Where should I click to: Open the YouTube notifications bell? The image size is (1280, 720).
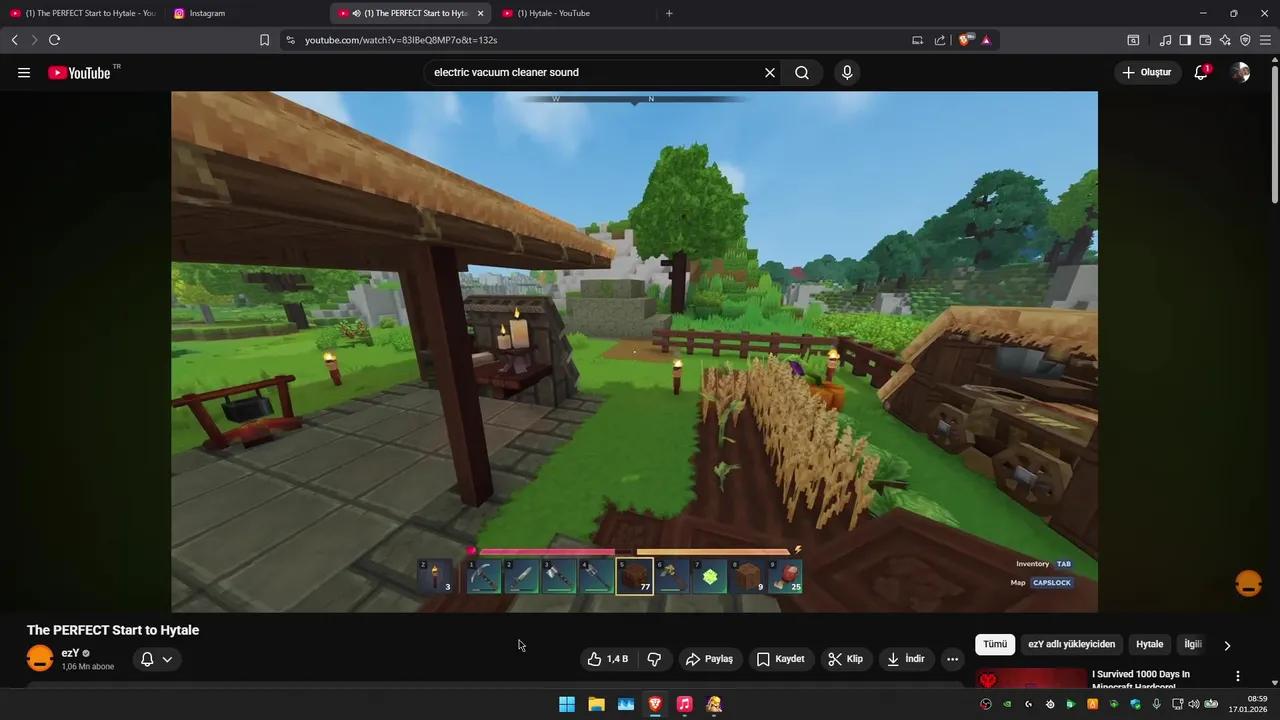pyautogui.click(x=1201, y=72)
